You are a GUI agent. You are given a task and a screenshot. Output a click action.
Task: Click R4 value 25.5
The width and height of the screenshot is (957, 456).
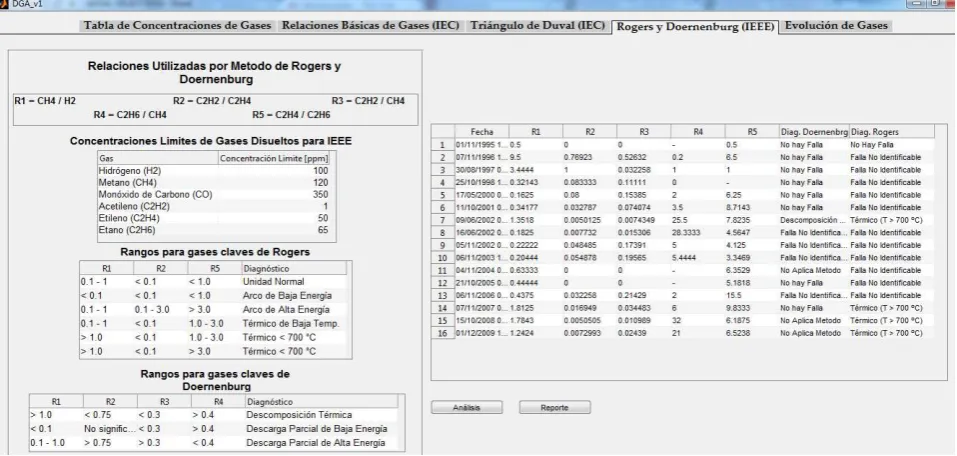pyautogui.click(x=698, y=220)
